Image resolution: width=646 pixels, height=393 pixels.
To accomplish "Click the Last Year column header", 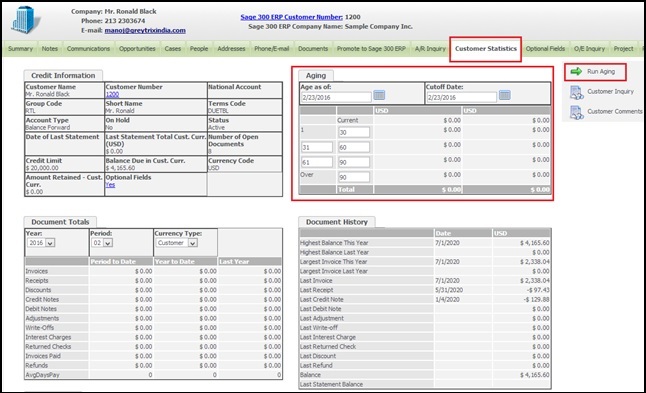I will tap(234, 262).
